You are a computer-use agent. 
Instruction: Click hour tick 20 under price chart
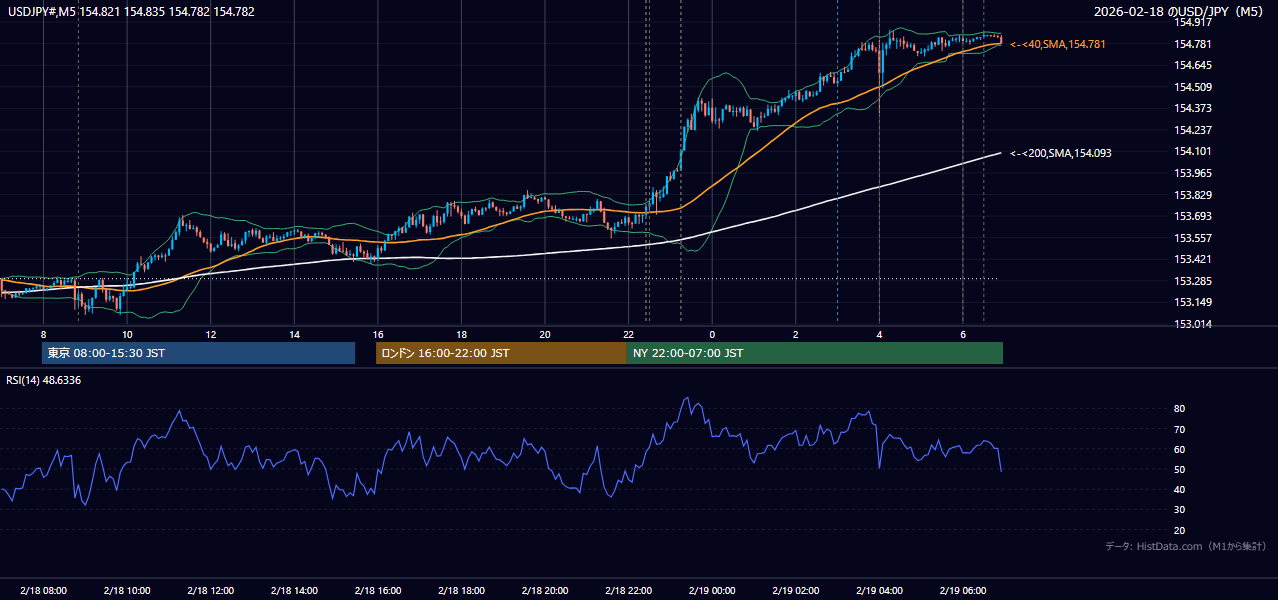click(x=544, y=334)
